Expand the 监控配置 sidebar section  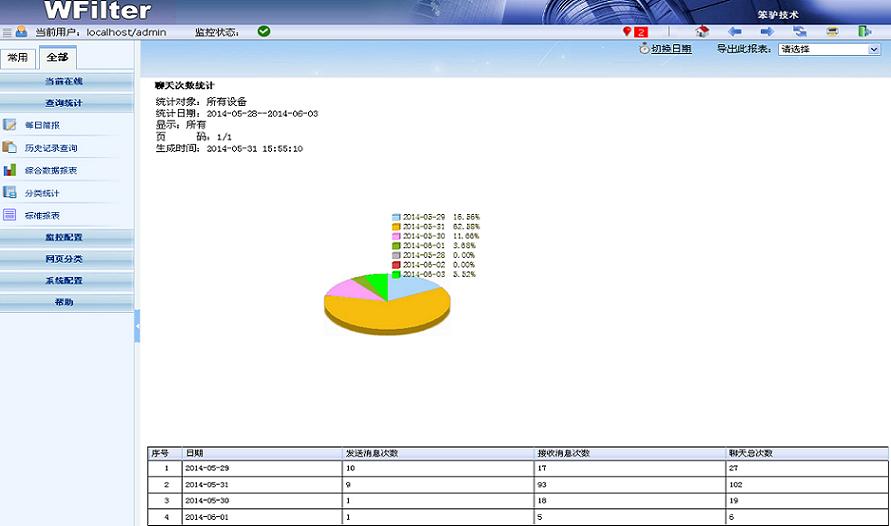coord(65,238)
